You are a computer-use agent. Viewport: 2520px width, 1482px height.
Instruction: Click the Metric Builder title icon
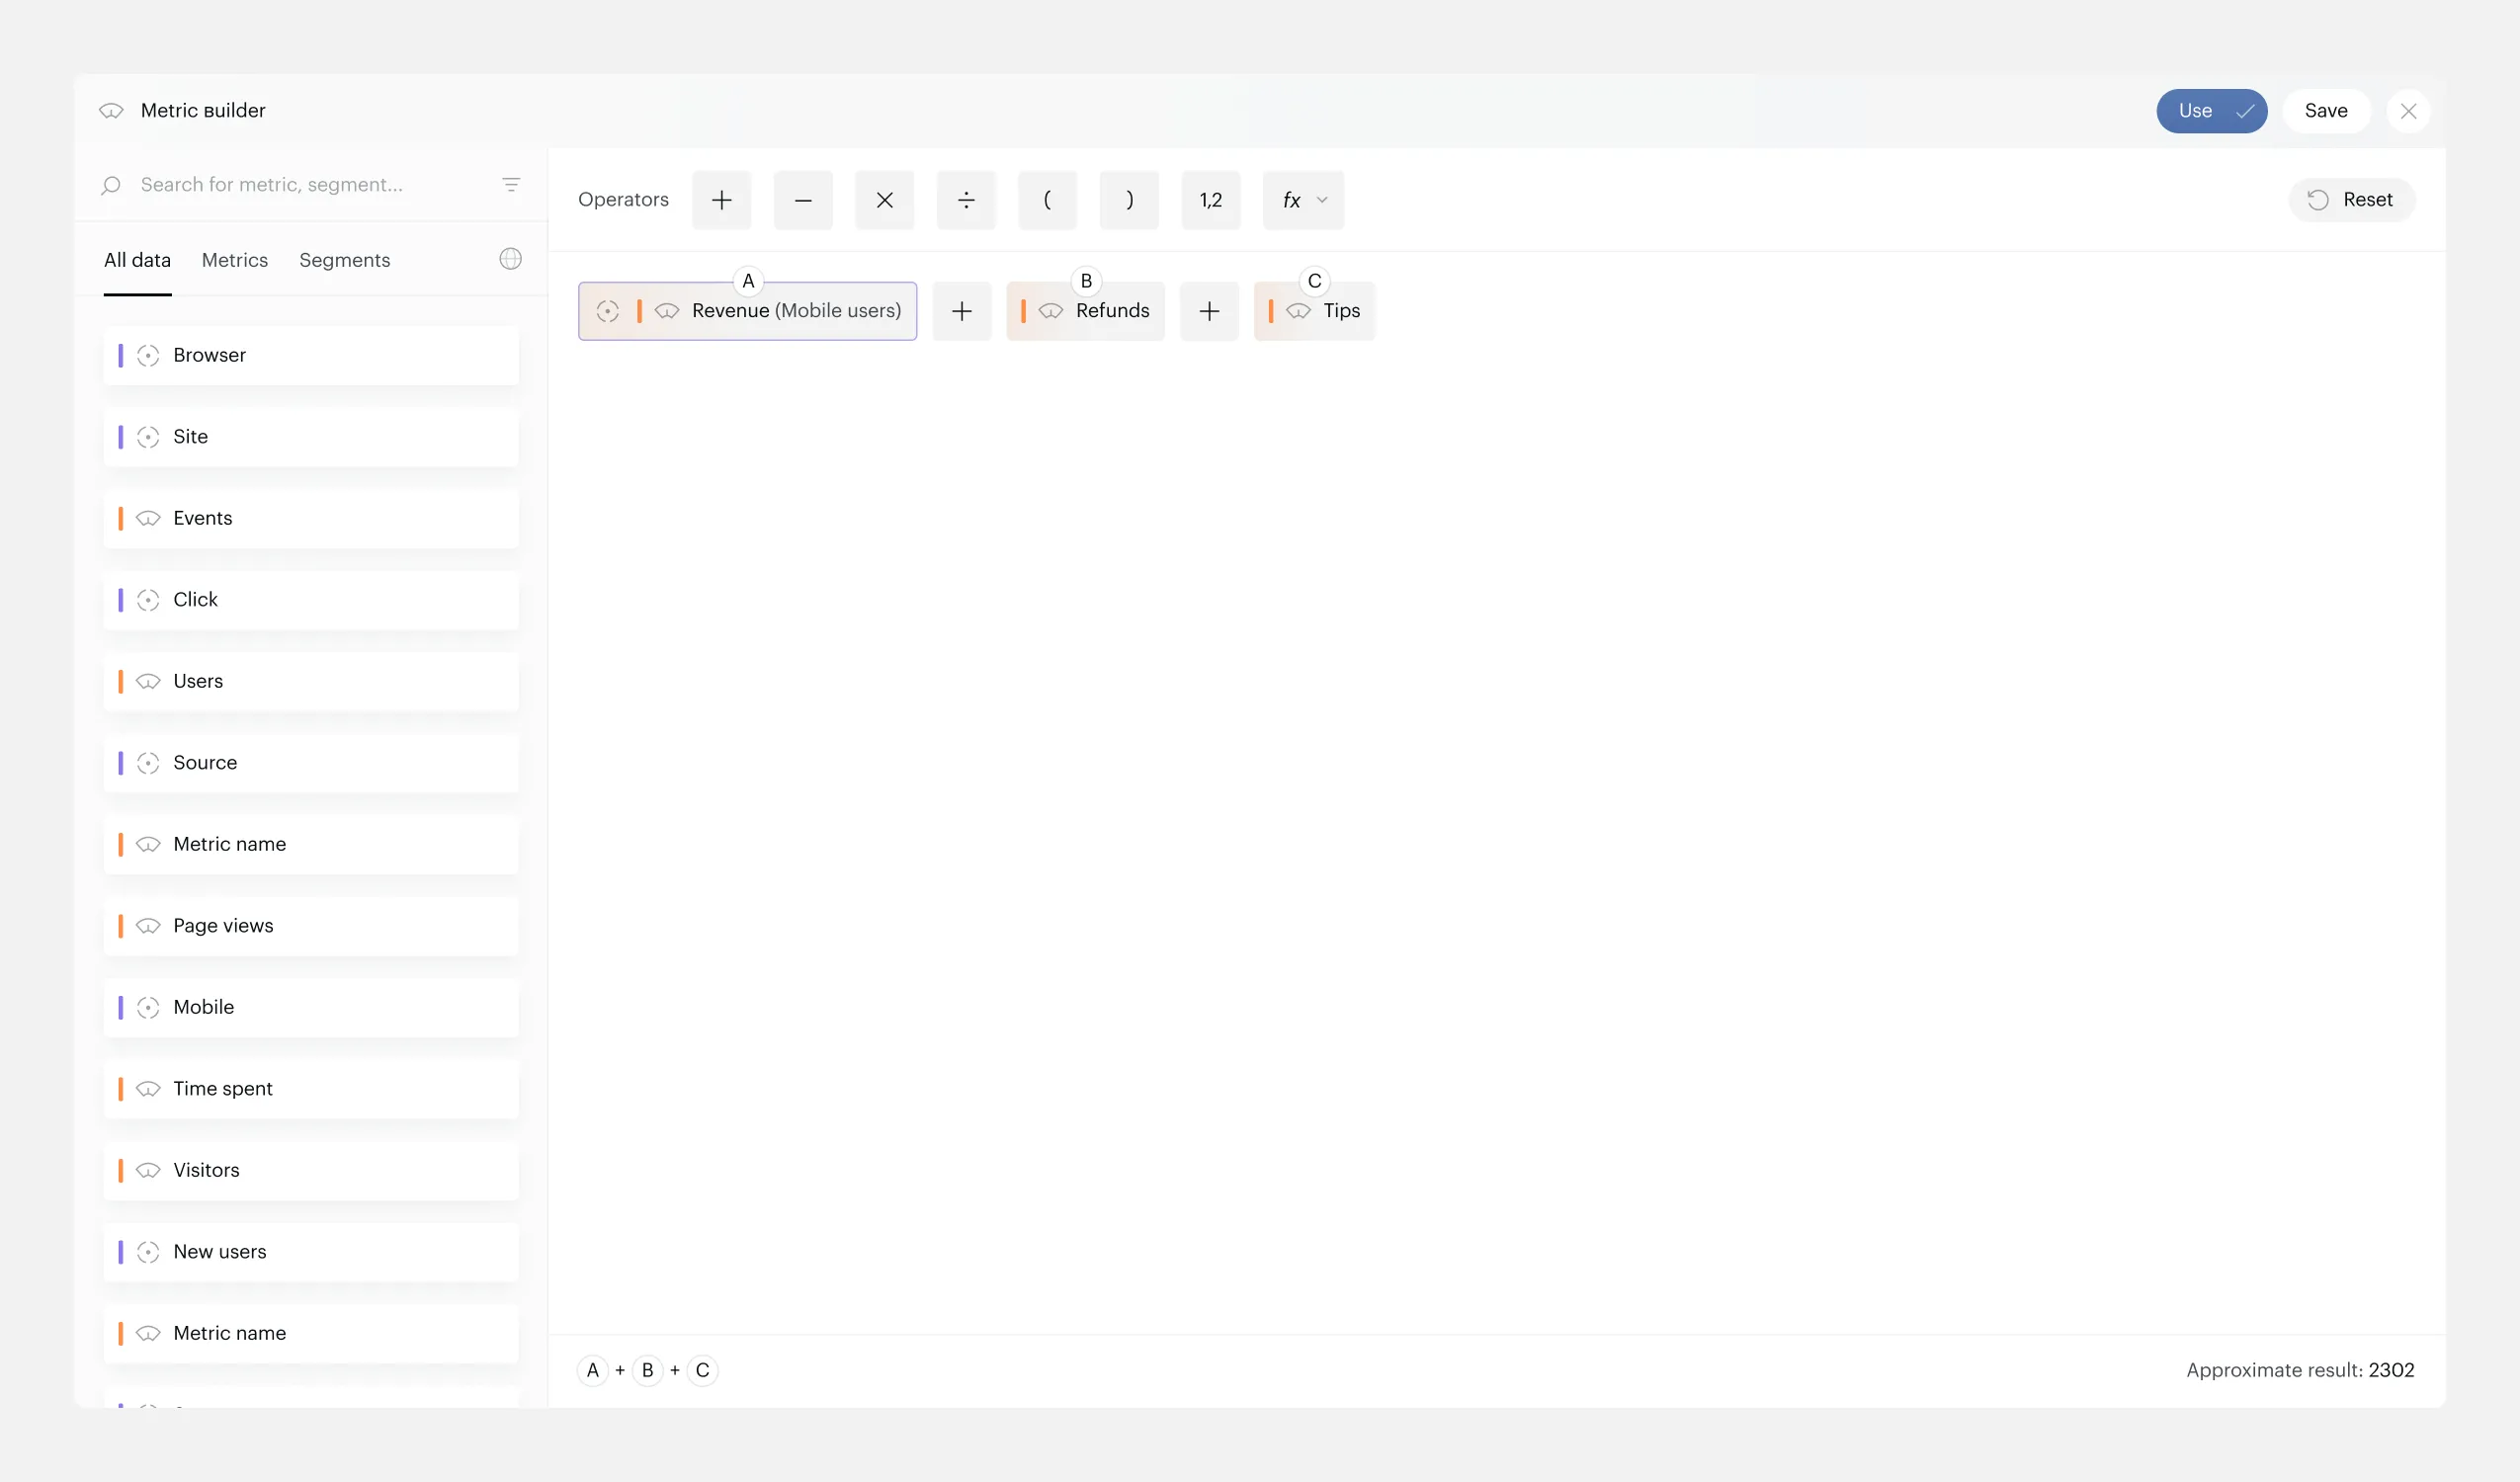coord(111,111)
